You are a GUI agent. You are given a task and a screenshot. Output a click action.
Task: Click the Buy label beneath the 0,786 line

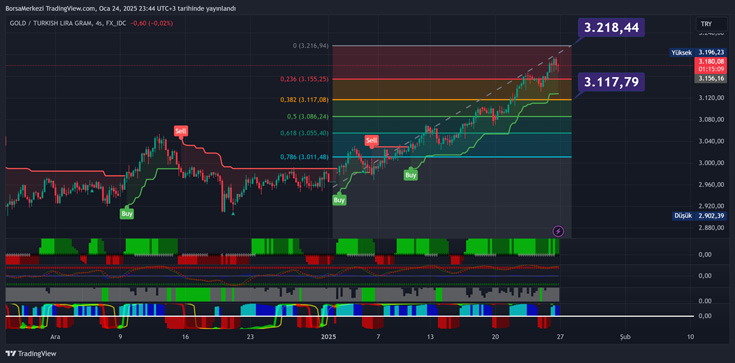(x=411, y=175)
